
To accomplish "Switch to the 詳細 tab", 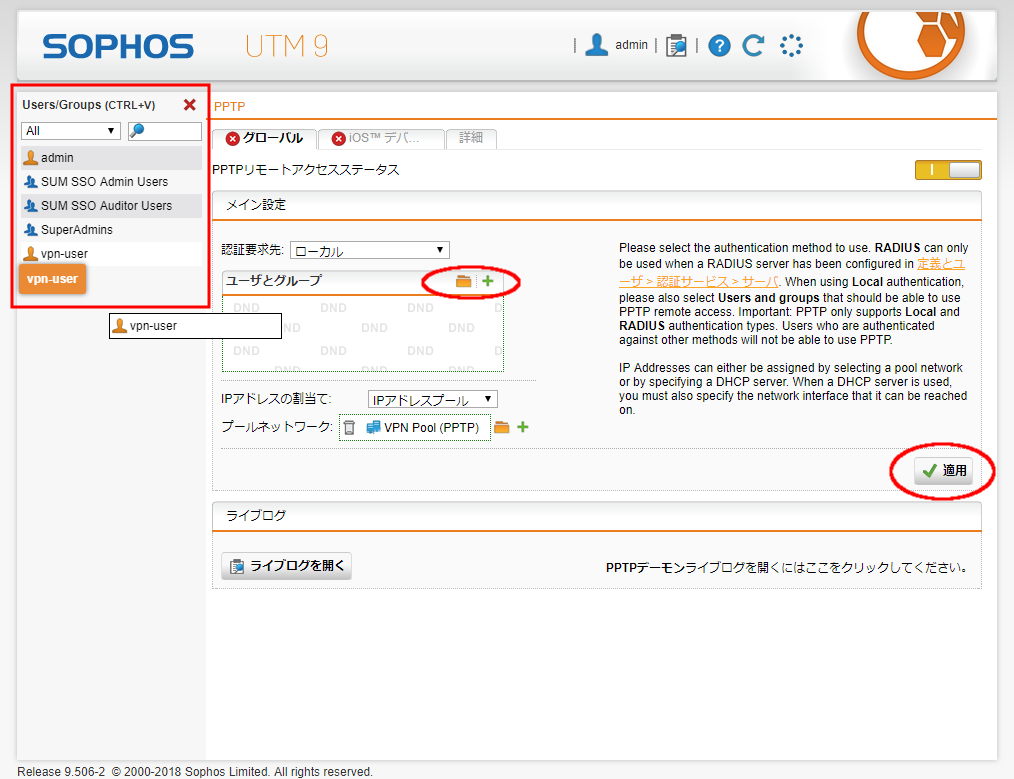I will point(470,139).
